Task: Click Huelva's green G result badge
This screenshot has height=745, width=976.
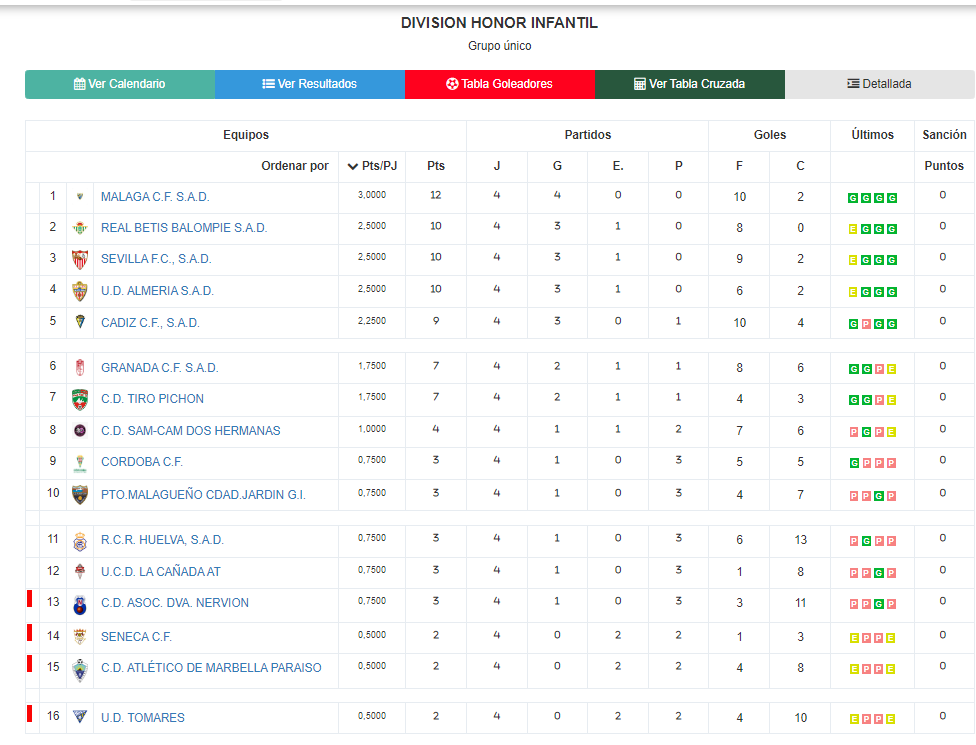Action: pyautogui.click(x=866, y=541)
